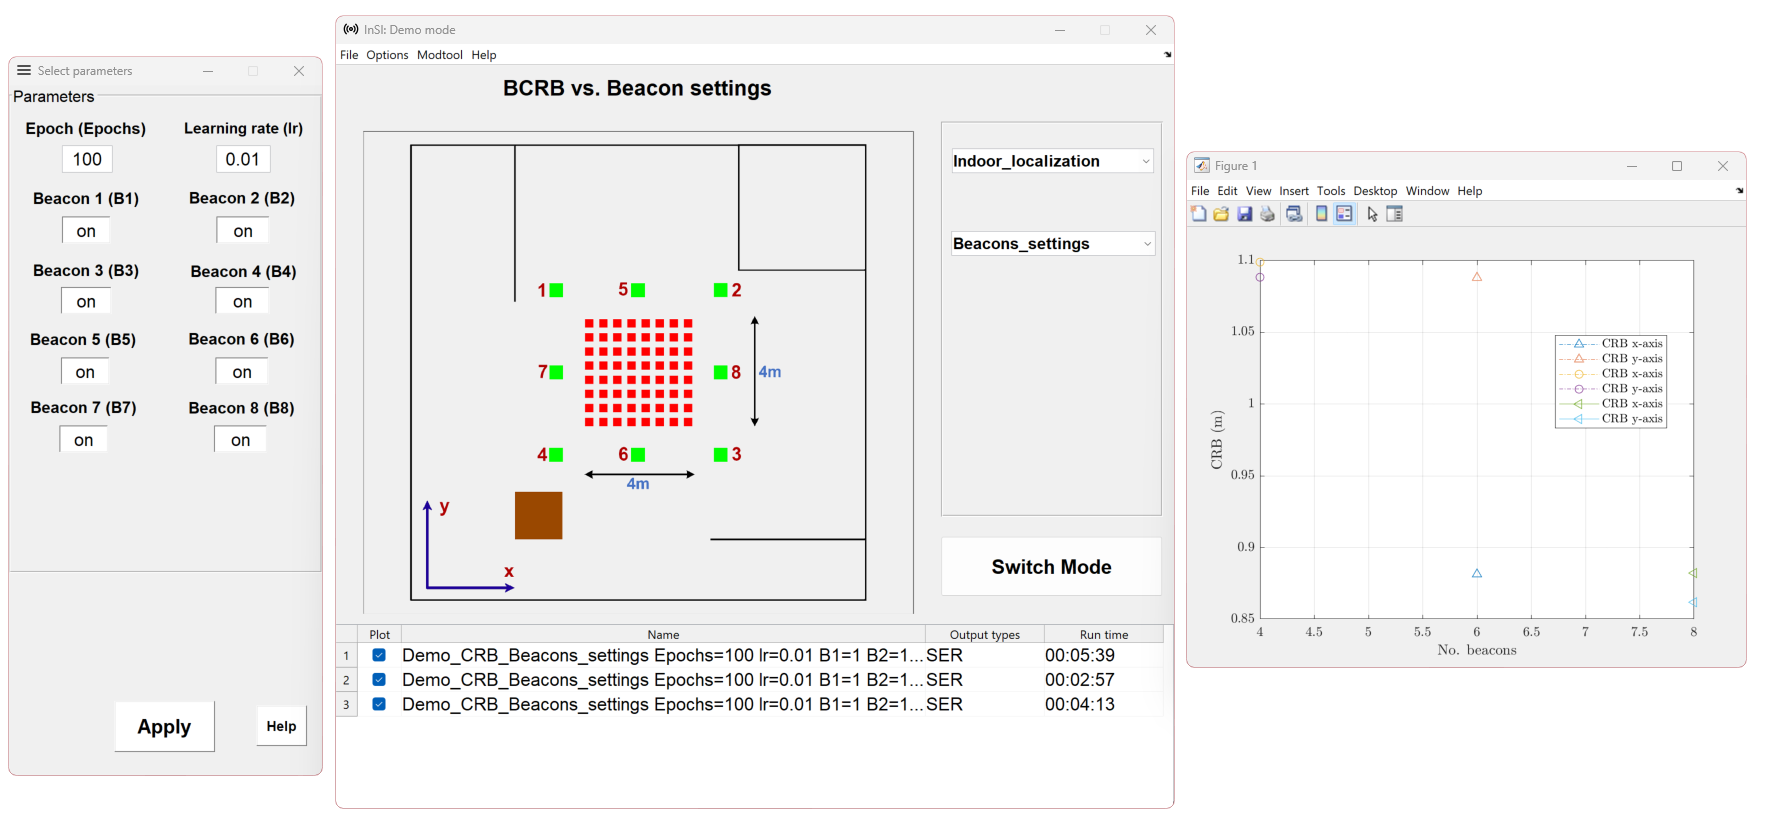Viewport: 1765px width, 827px height.
Task: Click the Learning rate input field
Action: [243, 159]
